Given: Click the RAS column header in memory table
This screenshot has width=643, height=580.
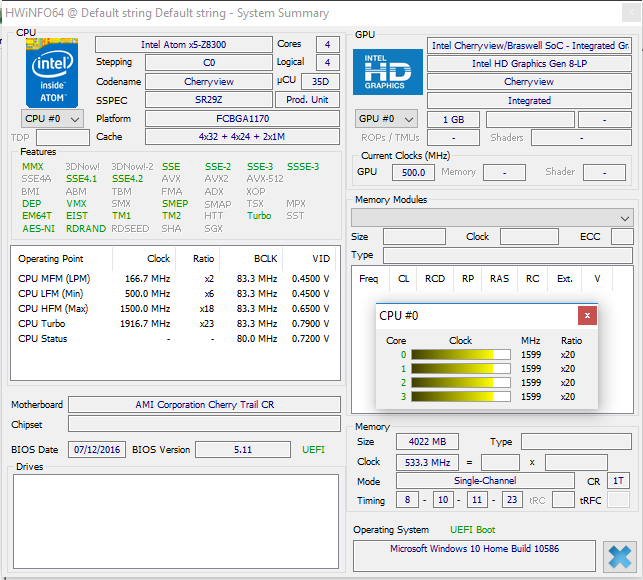Looking at the screenshot, I should click(x=499, y=279).
